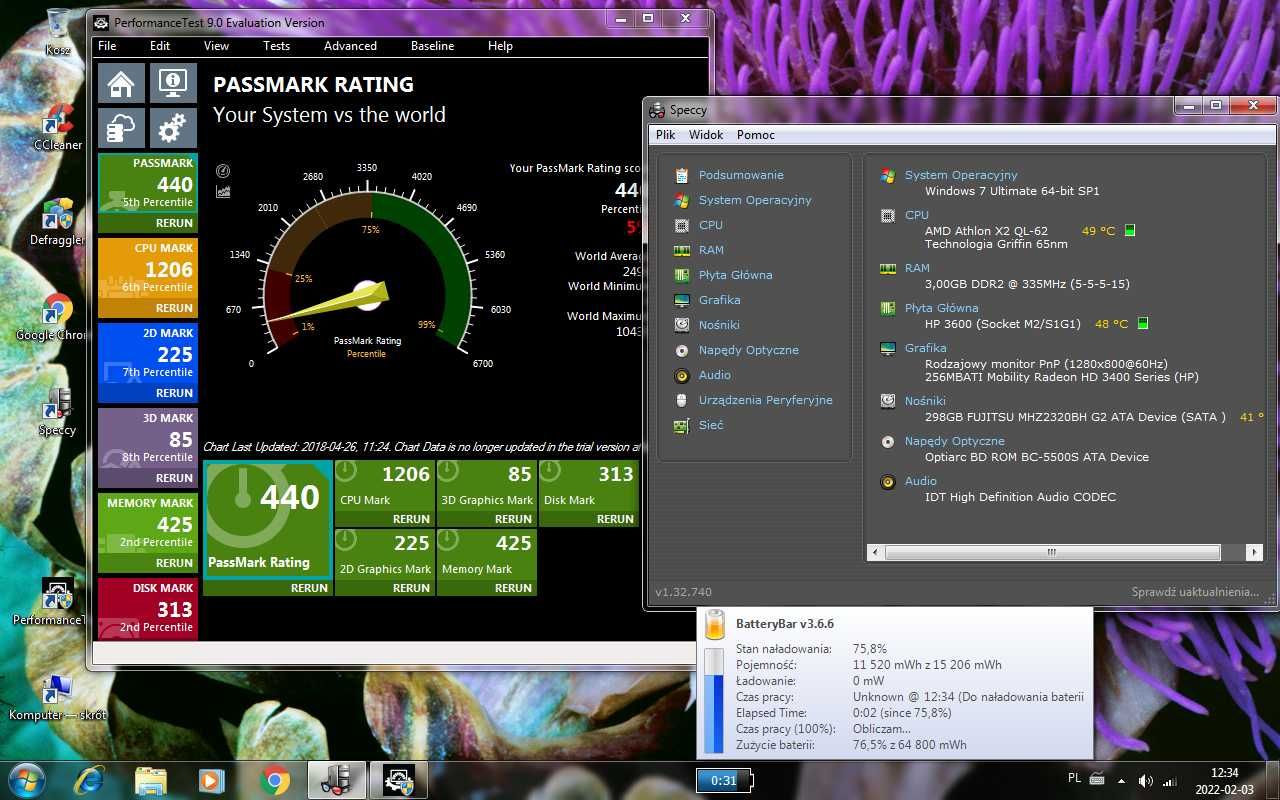Switch to PerformanceTest taskbar button
The width and height of the screenshot is (1280, 800).
point(399,780)
